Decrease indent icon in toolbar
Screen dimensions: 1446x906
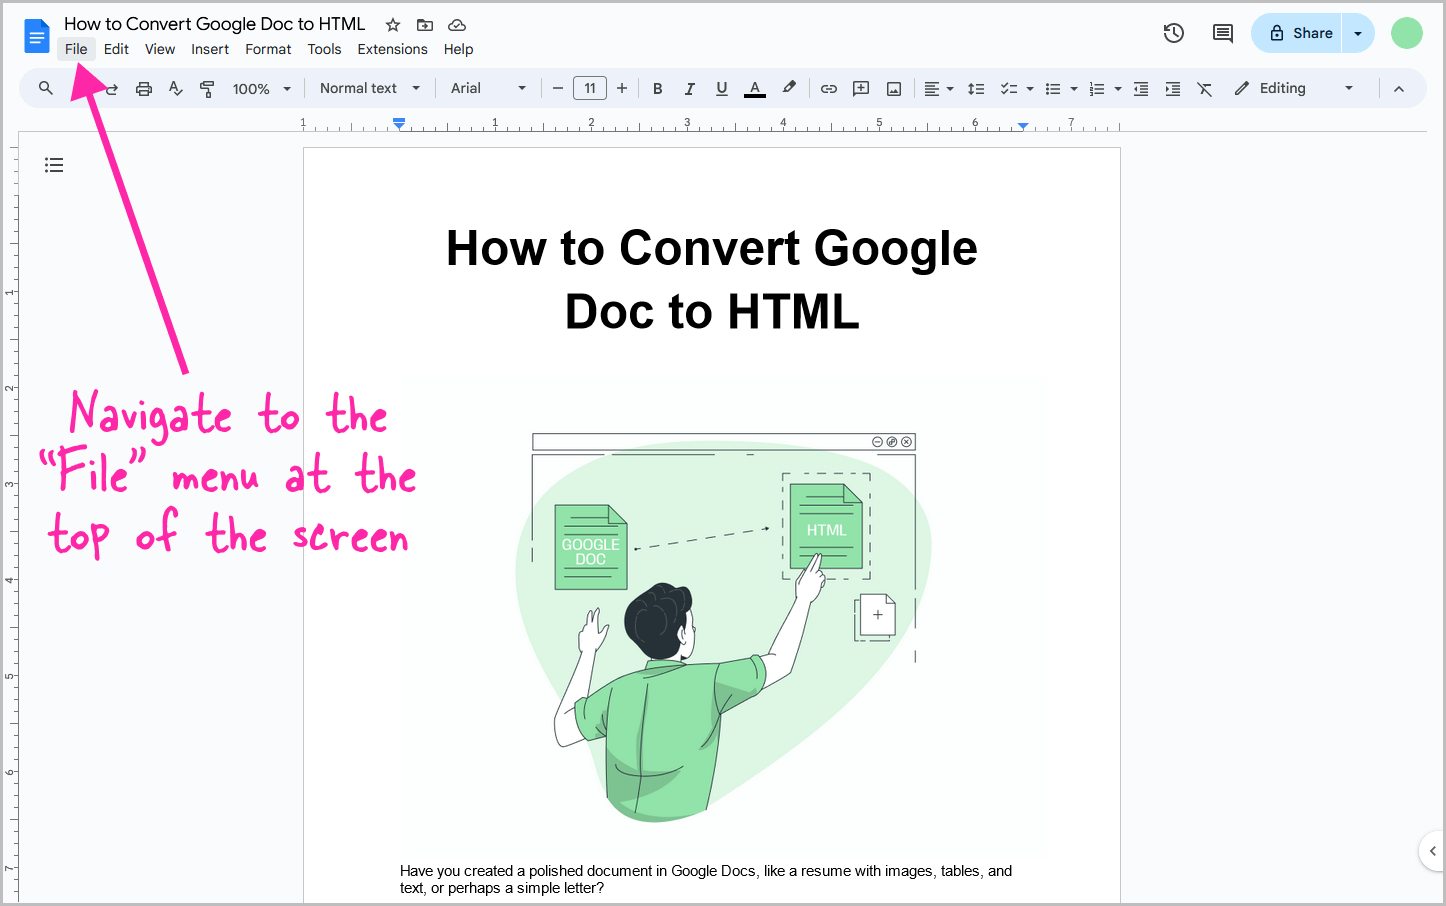[x=1141, y=89]
